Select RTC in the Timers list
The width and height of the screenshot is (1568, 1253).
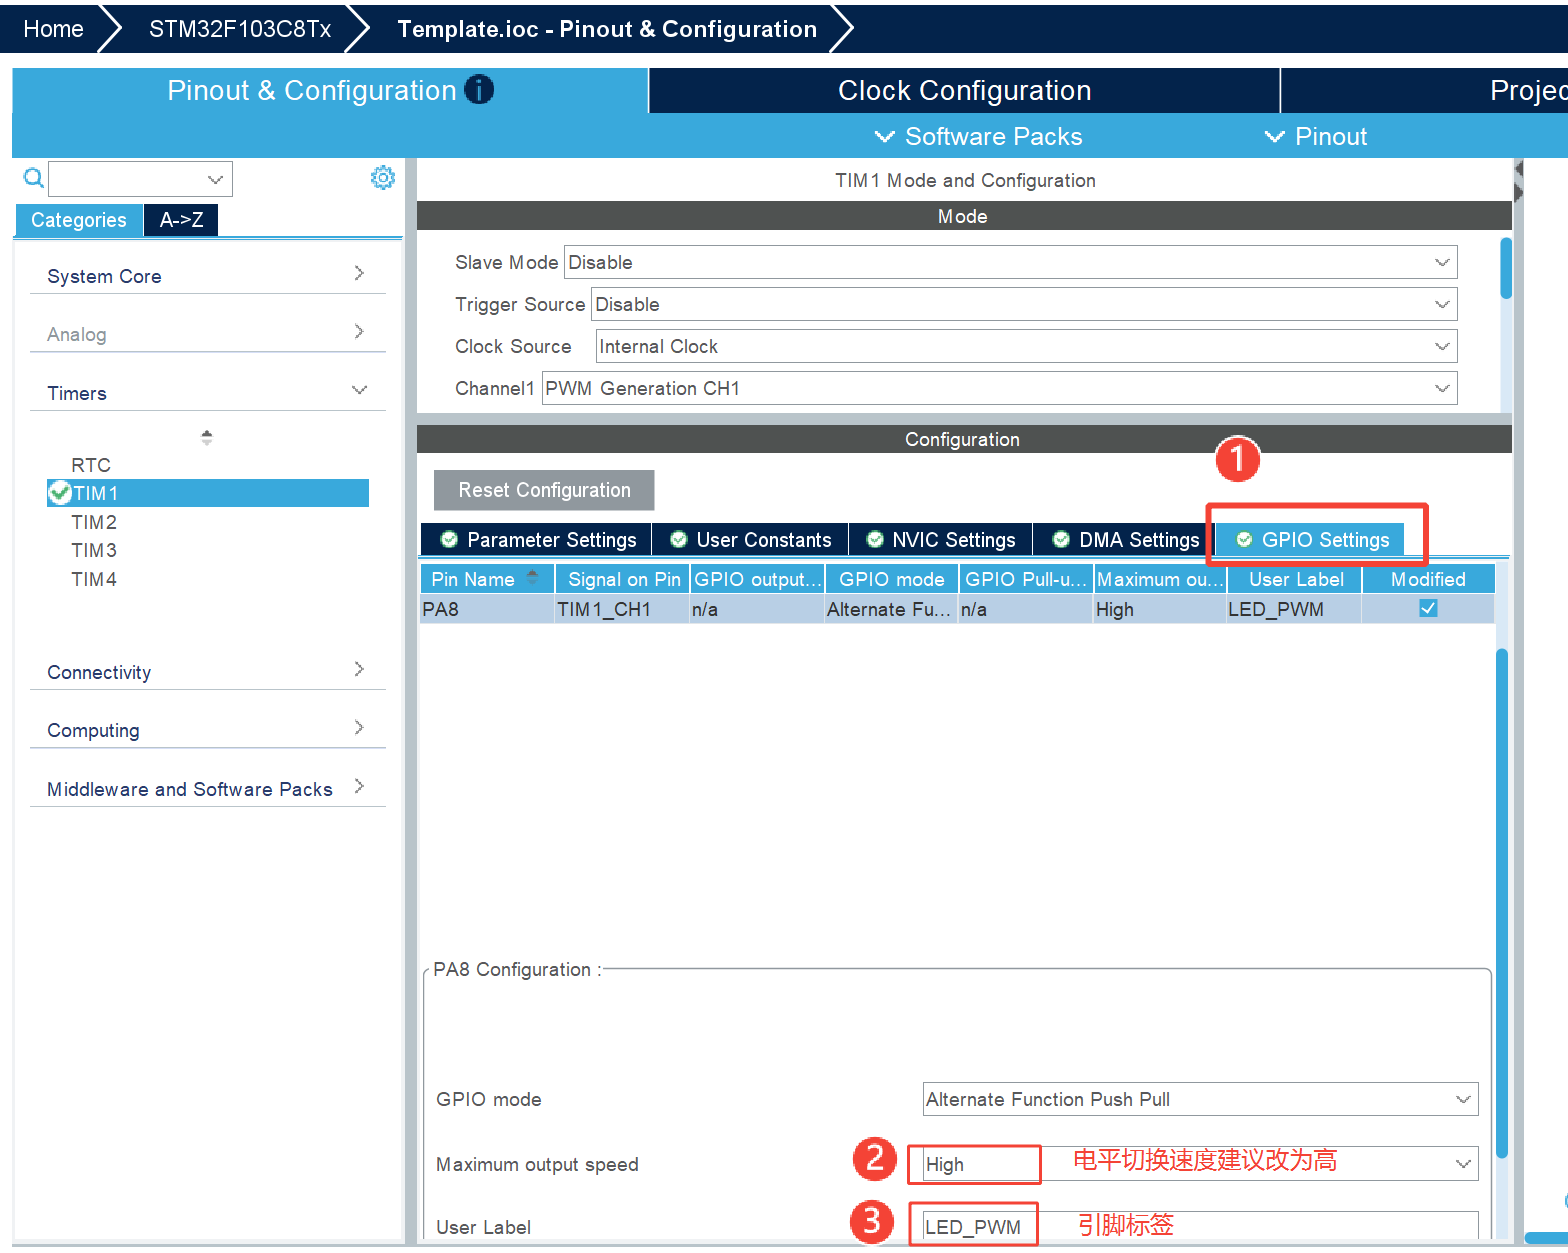(x=90, y=464)
